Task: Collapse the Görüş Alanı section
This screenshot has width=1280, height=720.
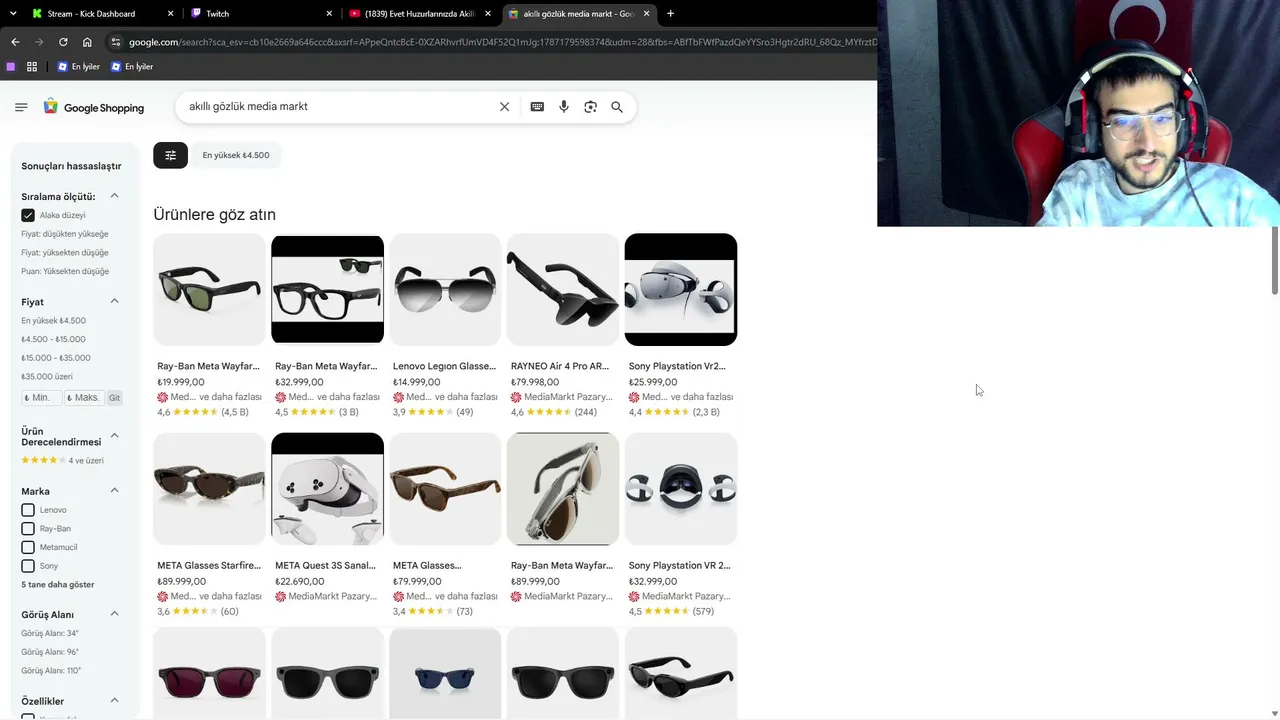Action: point(114,614)
